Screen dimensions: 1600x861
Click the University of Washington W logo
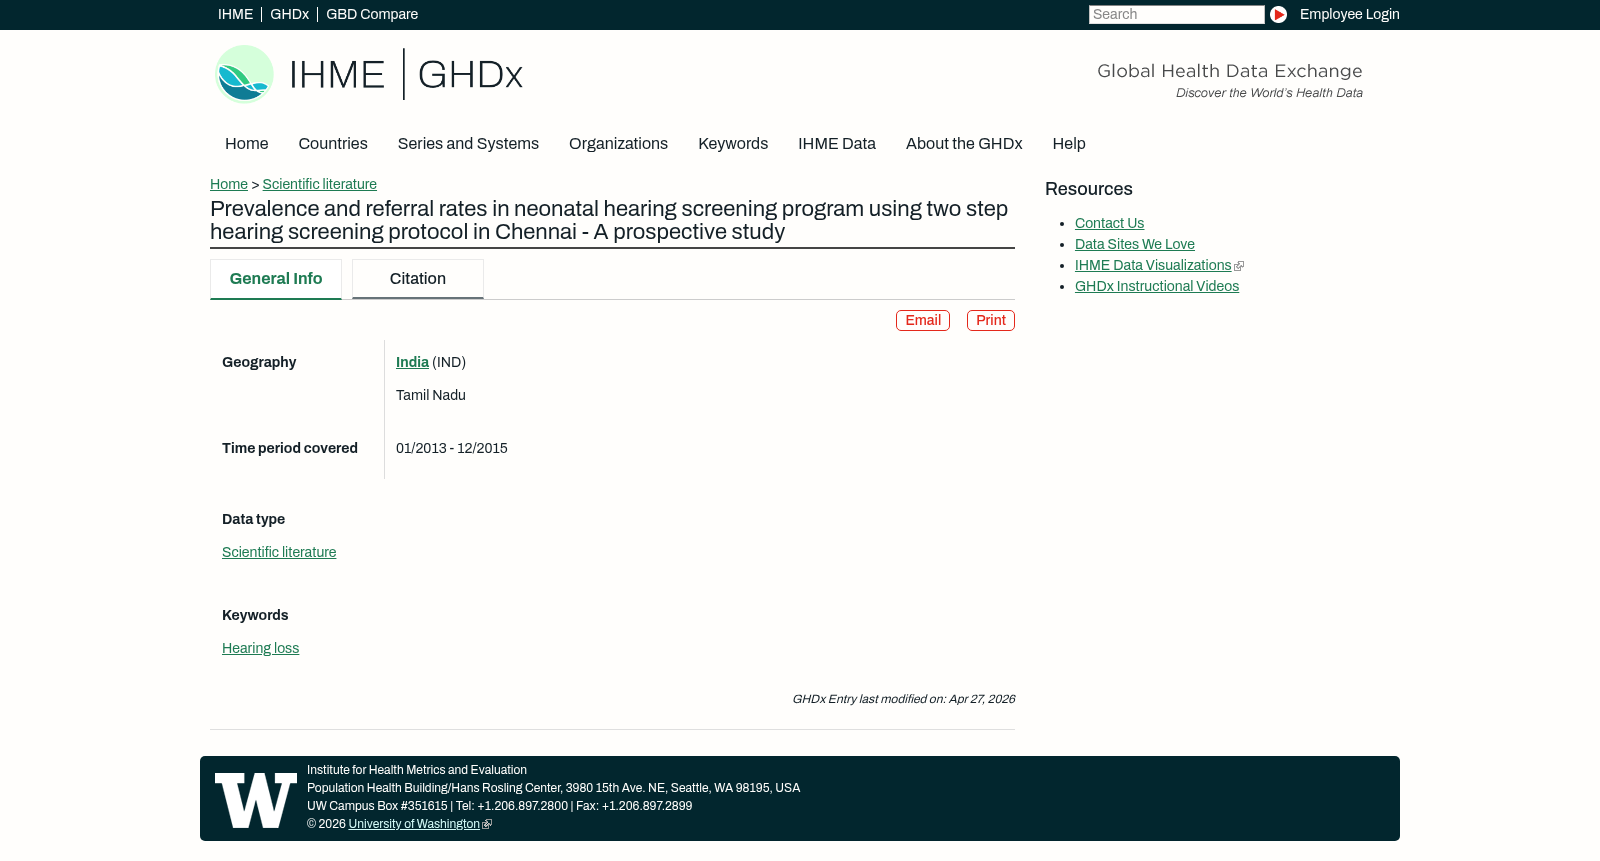[x=256, y=800]
